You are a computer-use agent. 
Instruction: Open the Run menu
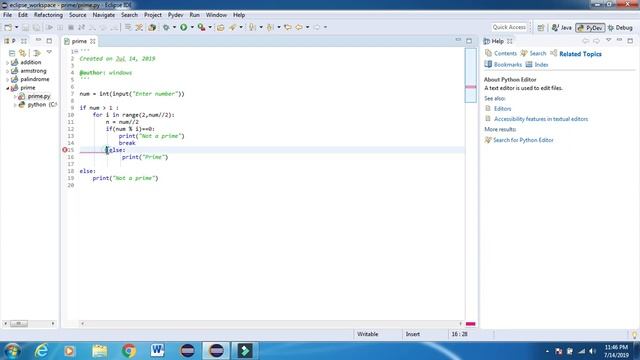click(x=195, y=15)
